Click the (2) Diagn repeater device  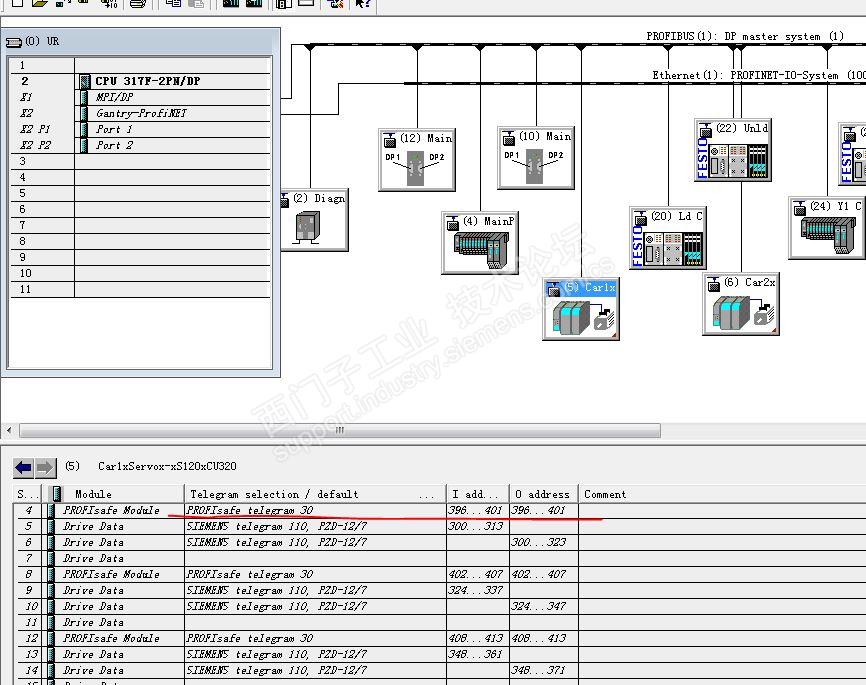pyautogui.click(x=308, y=222)
